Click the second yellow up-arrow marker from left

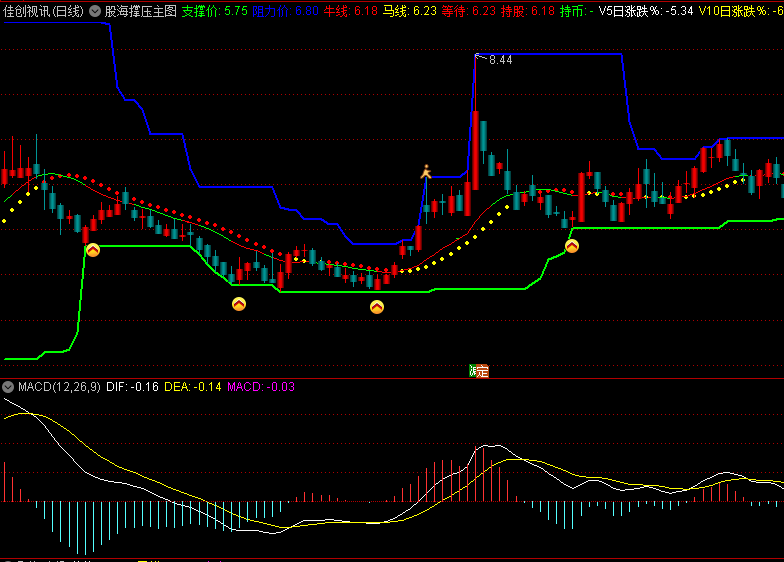pyautogui.click(x=239, y=304)
